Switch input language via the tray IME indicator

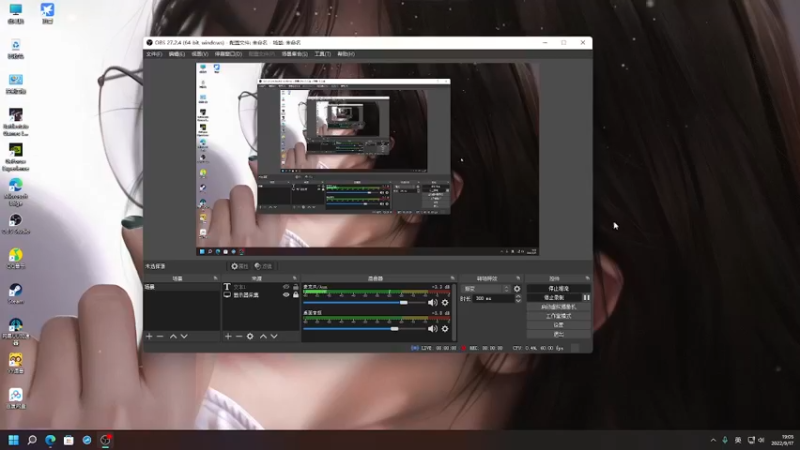(x=738, y=440)
